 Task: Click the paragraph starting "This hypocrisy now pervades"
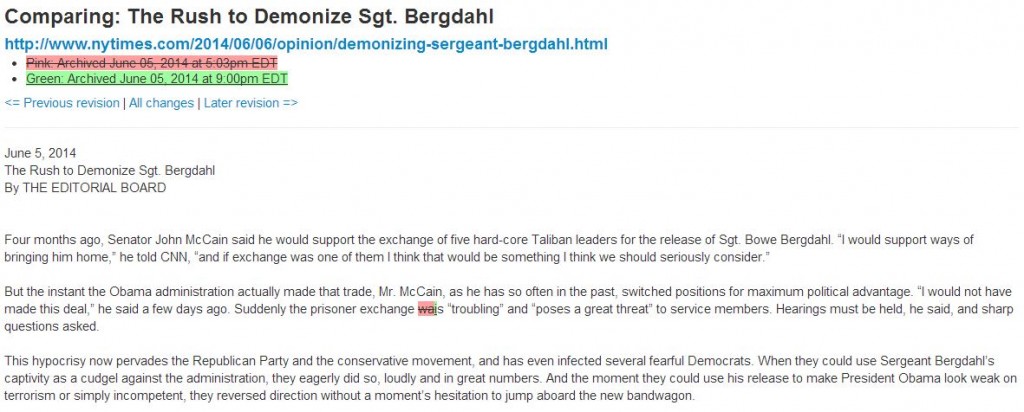511,378
